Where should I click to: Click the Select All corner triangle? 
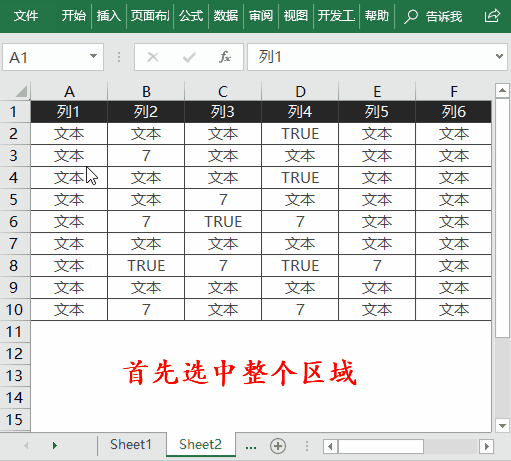coord(22,91)
